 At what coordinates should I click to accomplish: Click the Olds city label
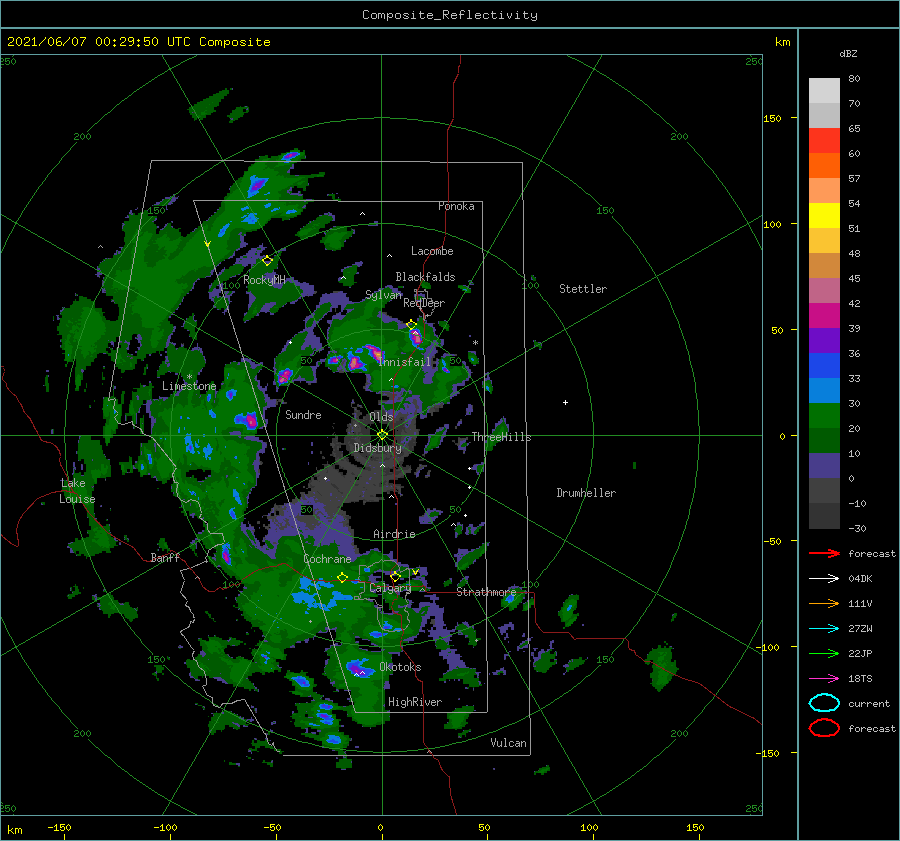click(x=381, y=417)
